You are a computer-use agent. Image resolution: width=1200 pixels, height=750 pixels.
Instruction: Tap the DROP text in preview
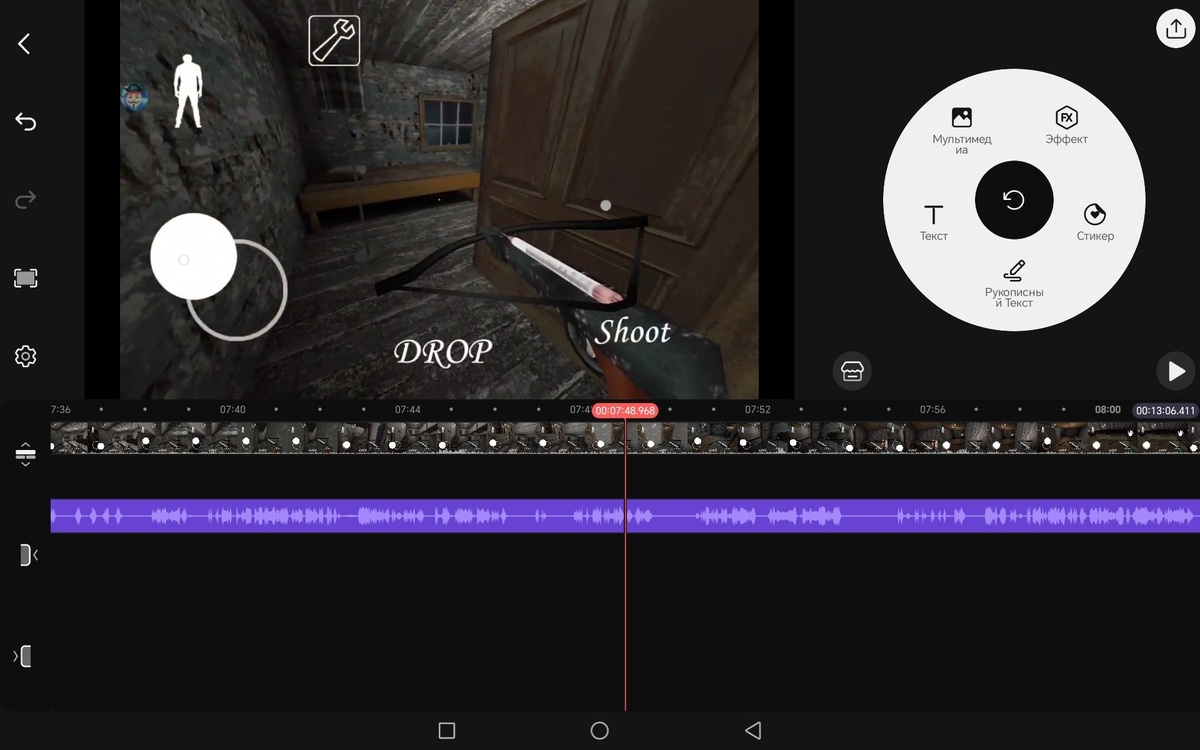coord(443,351)
